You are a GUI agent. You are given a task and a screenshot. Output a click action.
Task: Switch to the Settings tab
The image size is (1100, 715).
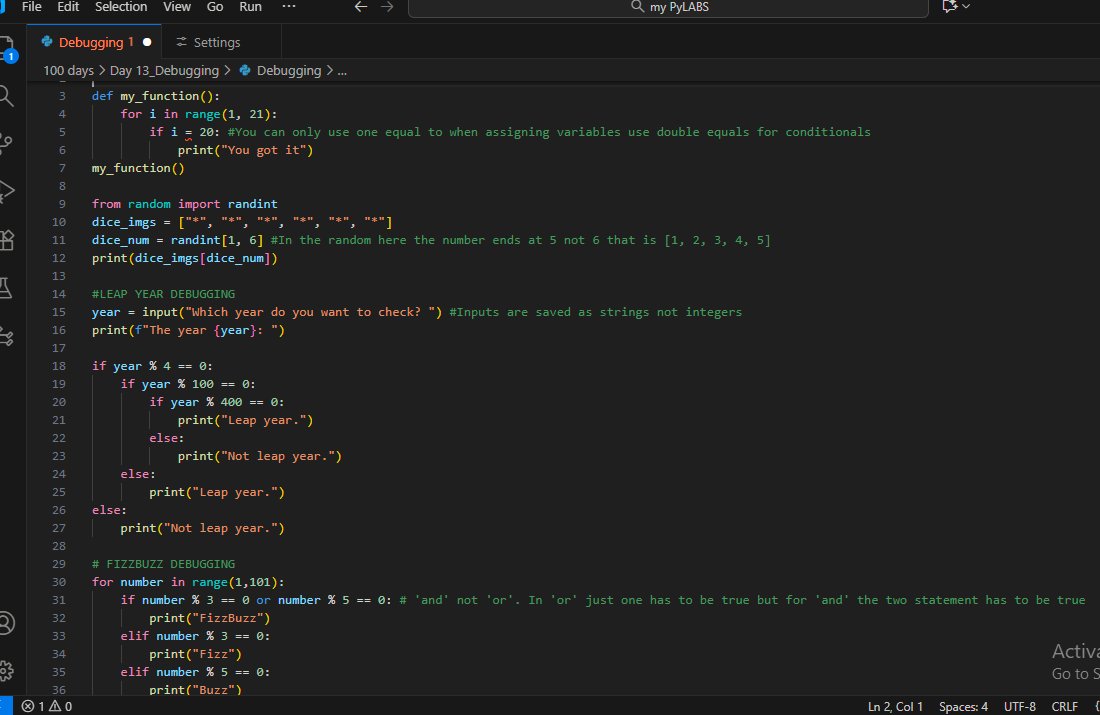[x=208, y=42]
